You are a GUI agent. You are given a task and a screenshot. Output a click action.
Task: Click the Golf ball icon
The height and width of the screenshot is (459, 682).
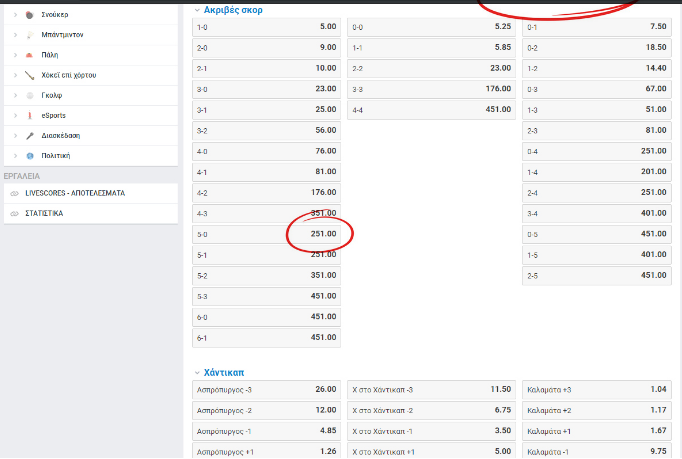point(30,95)
